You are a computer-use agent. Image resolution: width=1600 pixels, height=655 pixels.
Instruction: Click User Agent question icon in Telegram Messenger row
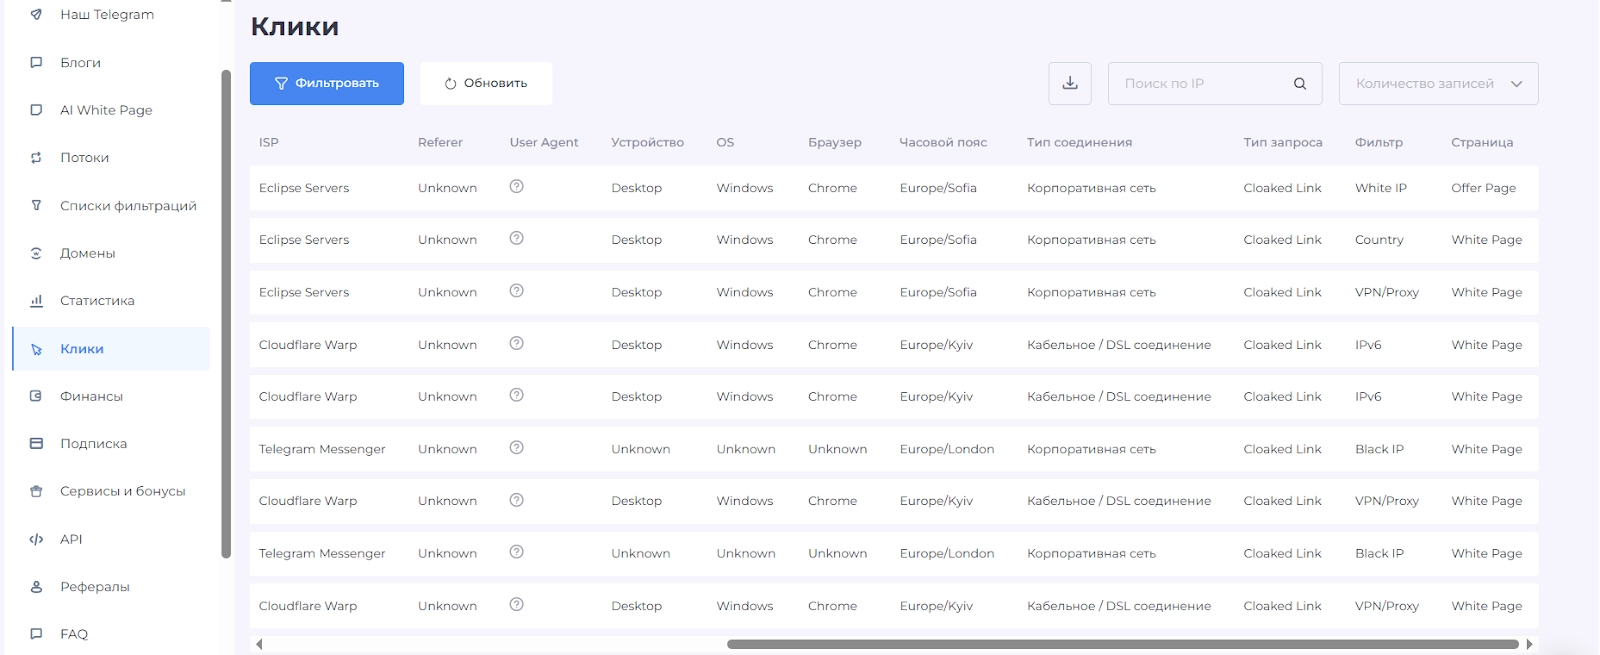tap(516, 448)
